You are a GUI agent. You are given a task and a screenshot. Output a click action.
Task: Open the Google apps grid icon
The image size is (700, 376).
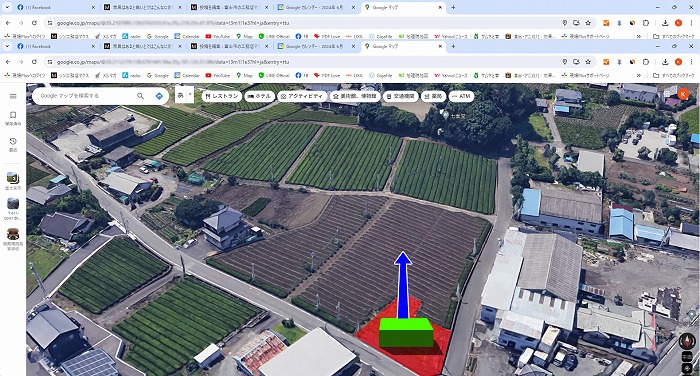(x=668, y=93)
